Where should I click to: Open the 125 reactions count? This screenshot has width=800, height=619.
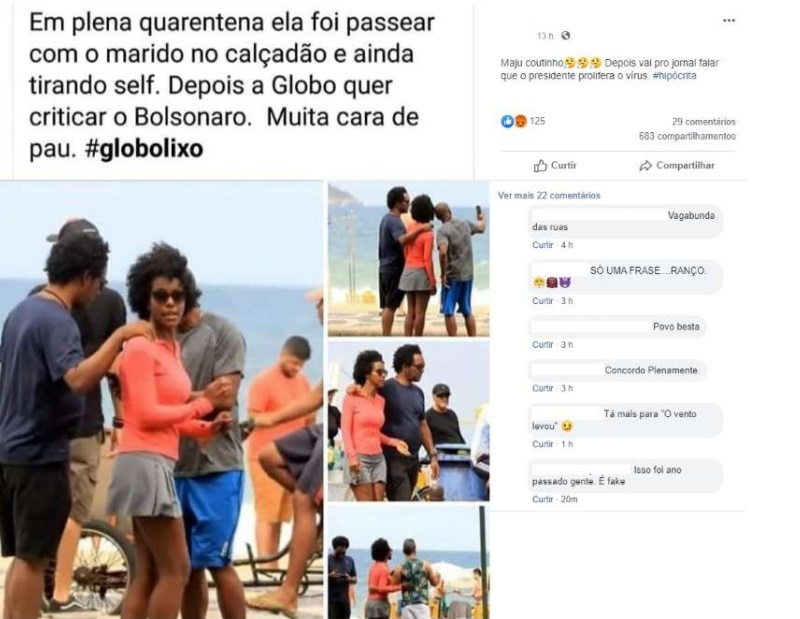537,121
